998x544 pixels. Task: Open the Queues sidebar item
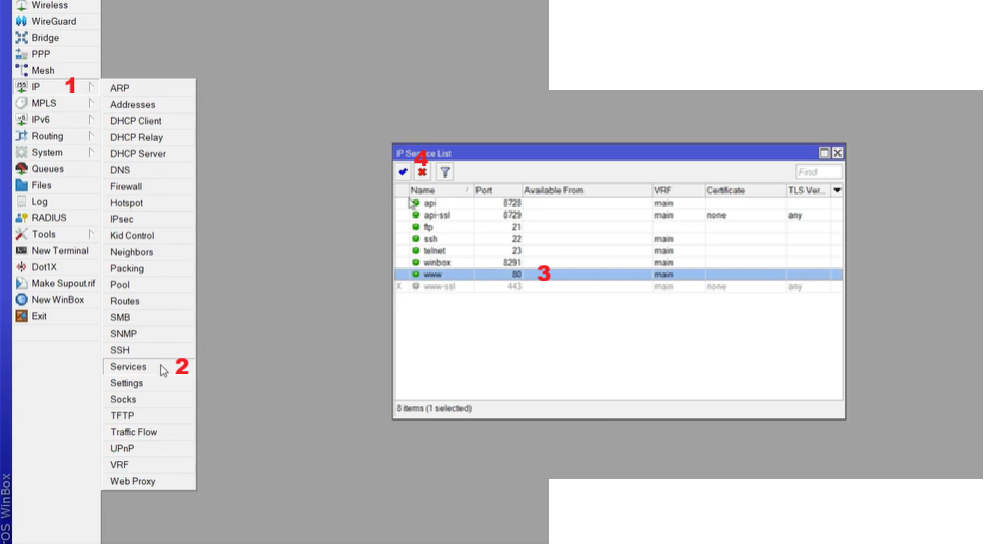(x=47, y=169)
